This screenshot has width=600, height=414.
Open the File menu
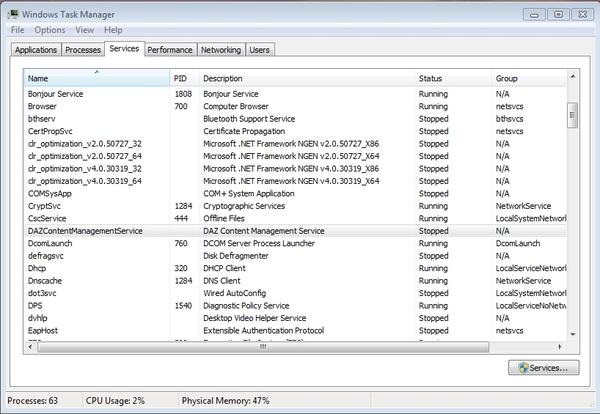click(x=18, y=30)
